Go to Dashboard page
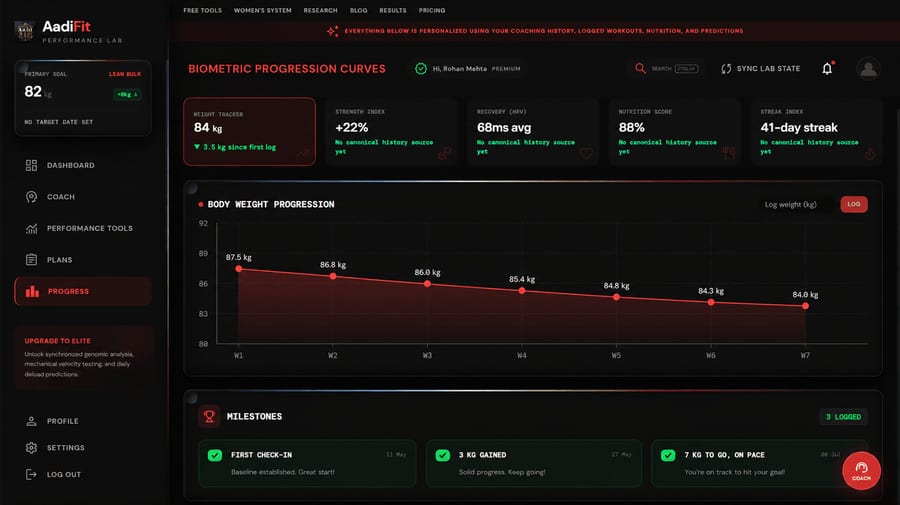Image resolution: width=900 pixels, height=505 pixels. click(83, 165)
